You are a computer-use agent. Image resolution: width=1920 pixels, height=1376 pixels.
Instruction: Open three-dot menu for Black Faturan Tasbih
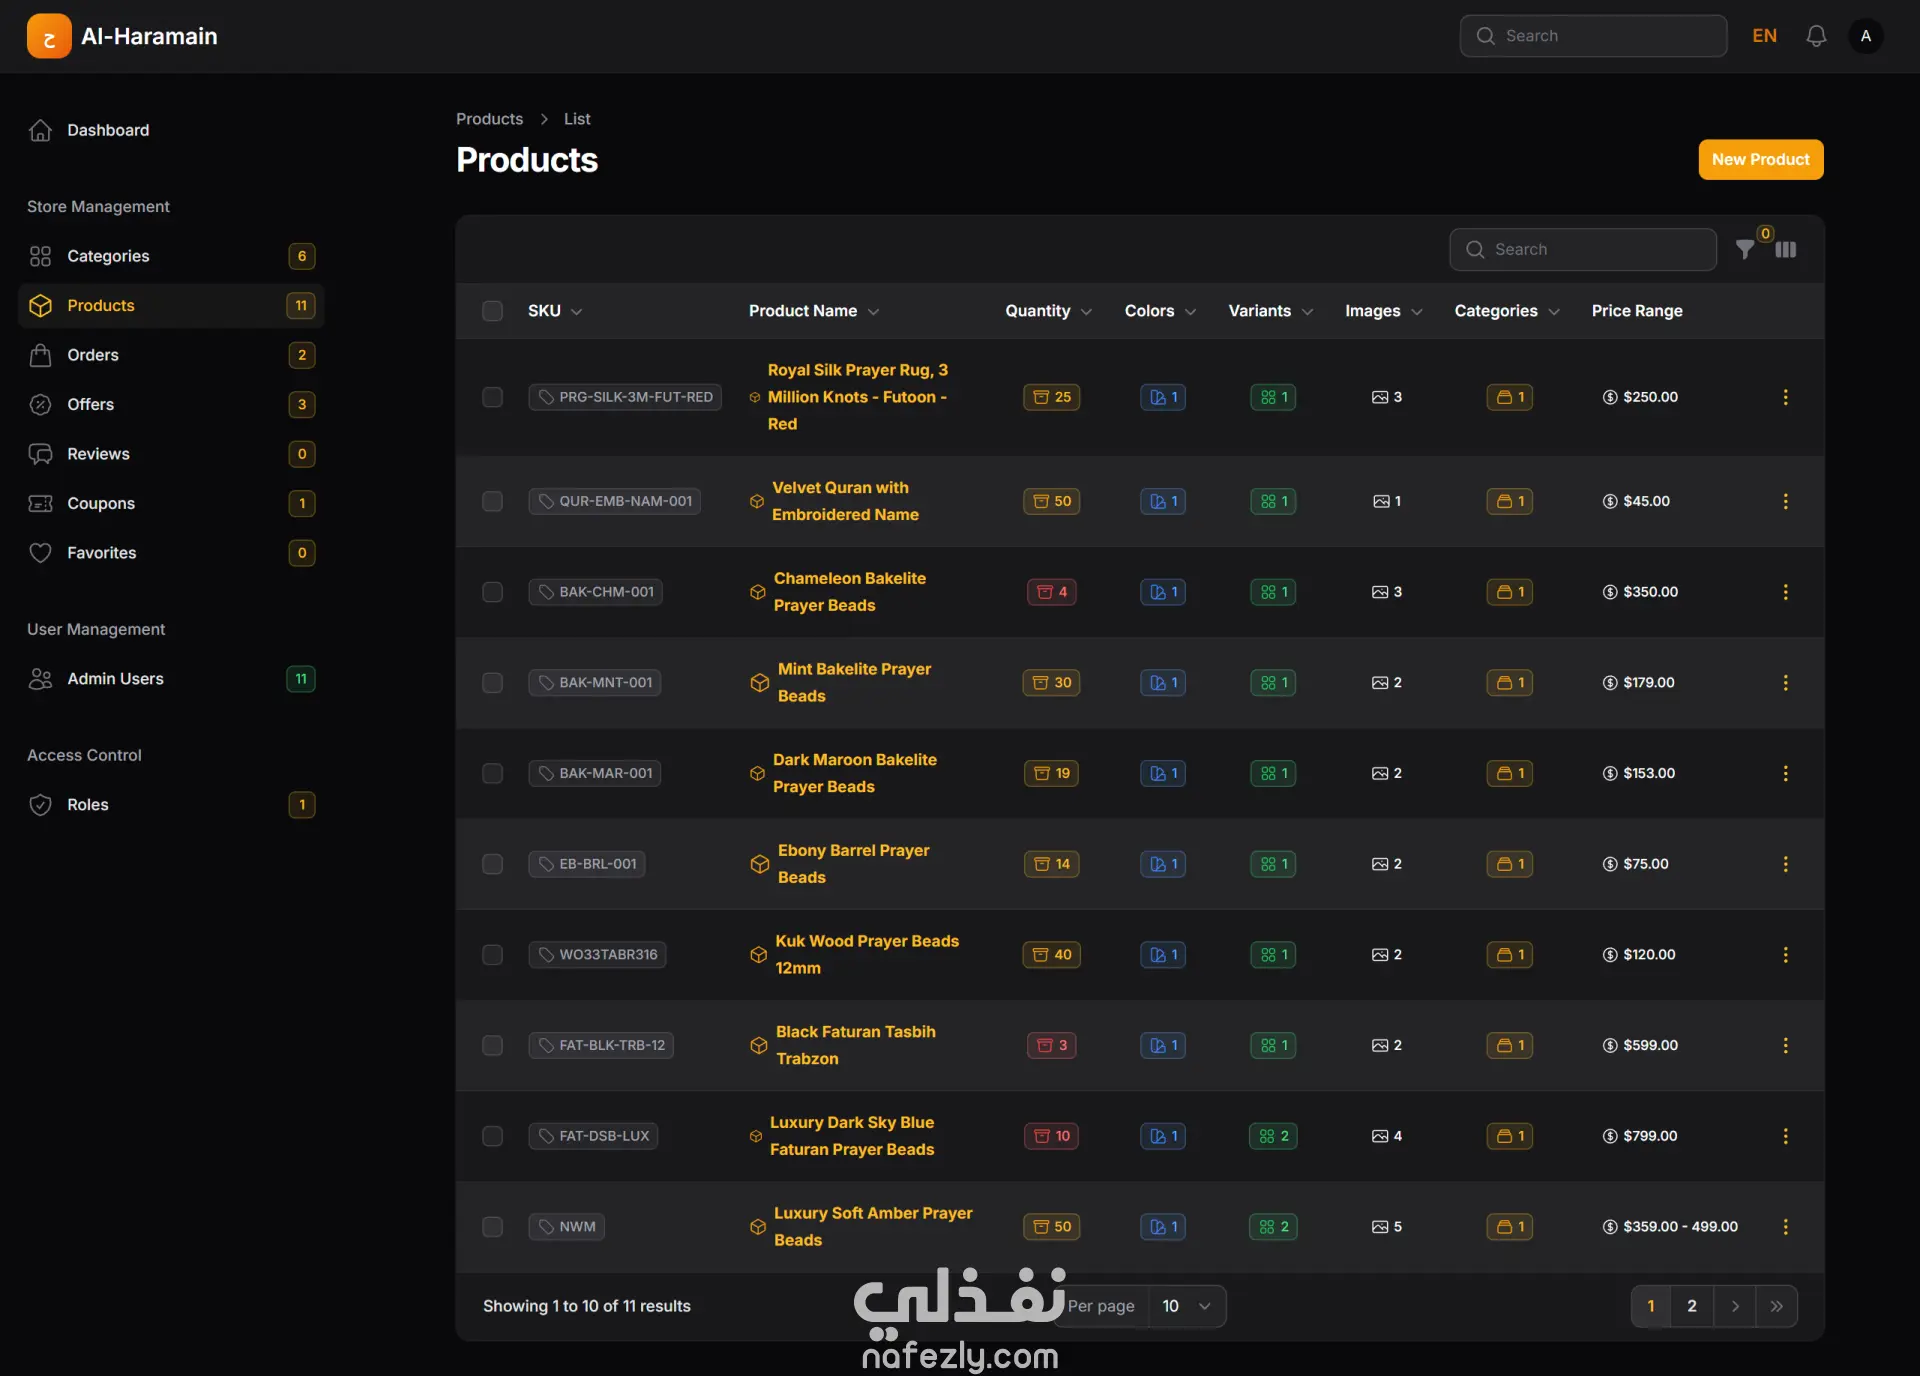point(1785,1045)
